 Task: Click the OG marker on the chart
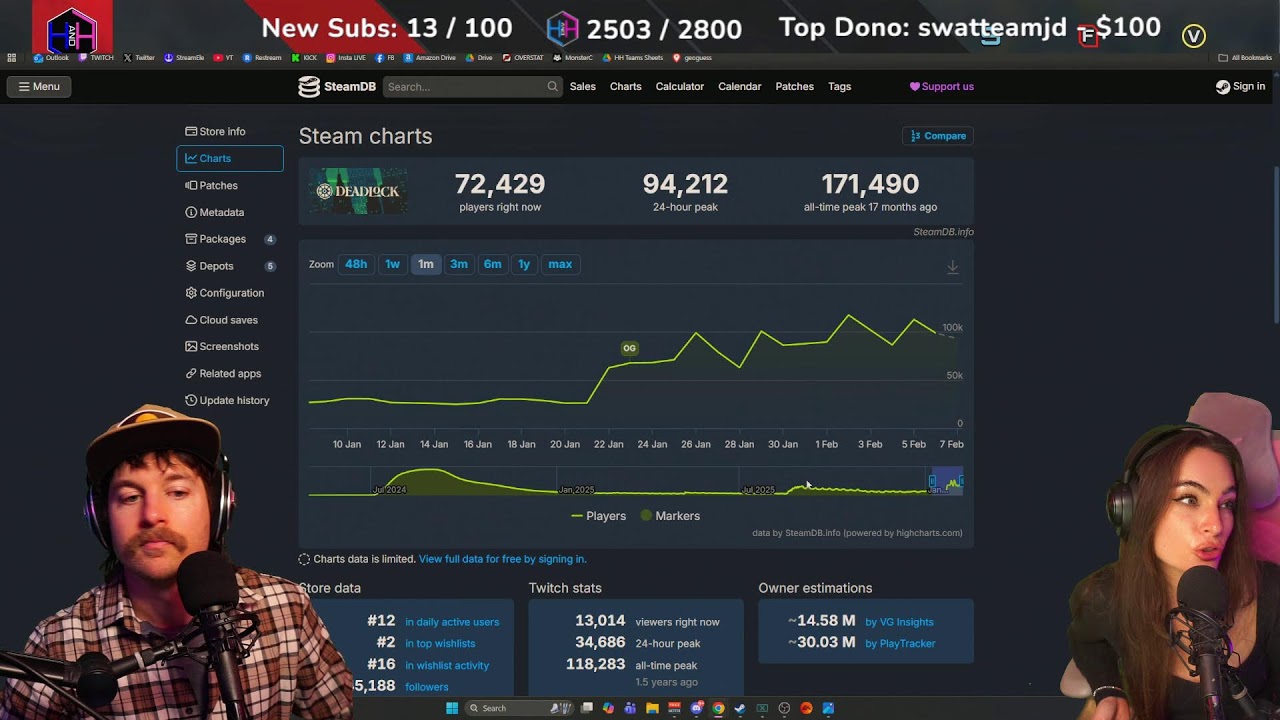pyautogui.click(x=629, y=348)
